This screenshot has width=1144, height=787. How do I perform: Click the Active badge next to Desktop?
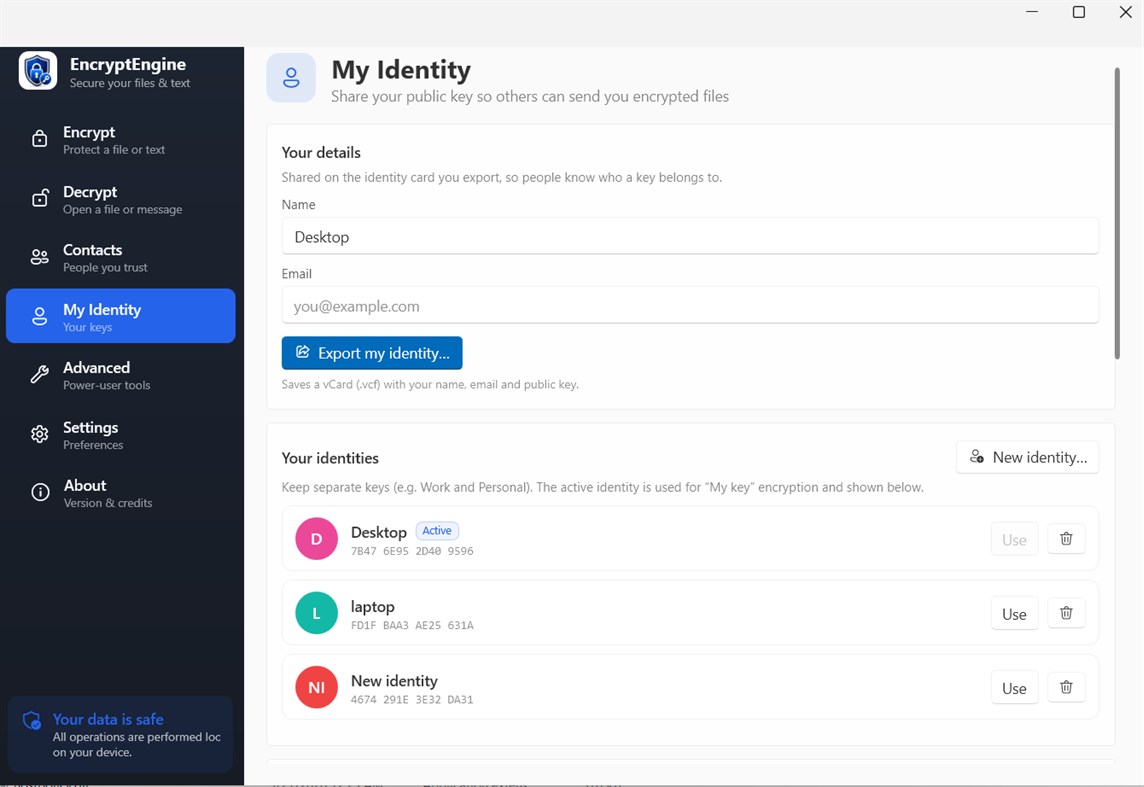coord(437,531)
